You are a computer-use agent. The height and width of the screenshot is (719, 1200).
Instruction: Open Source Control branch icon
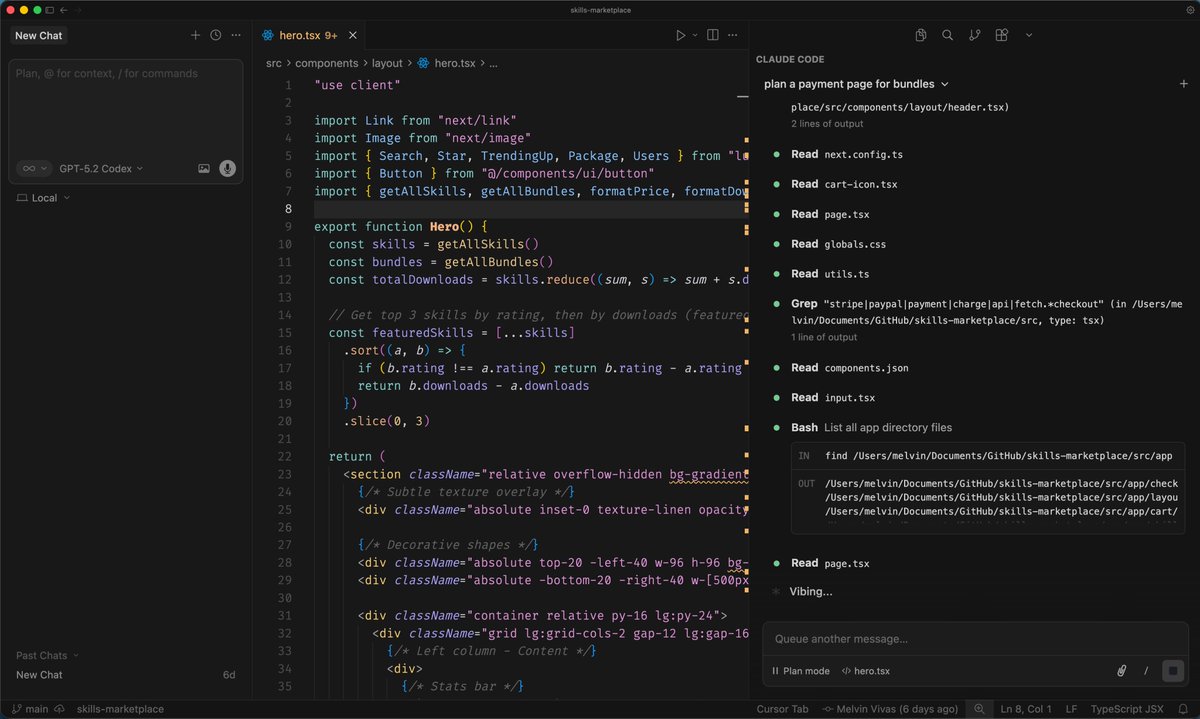point(974,35)
